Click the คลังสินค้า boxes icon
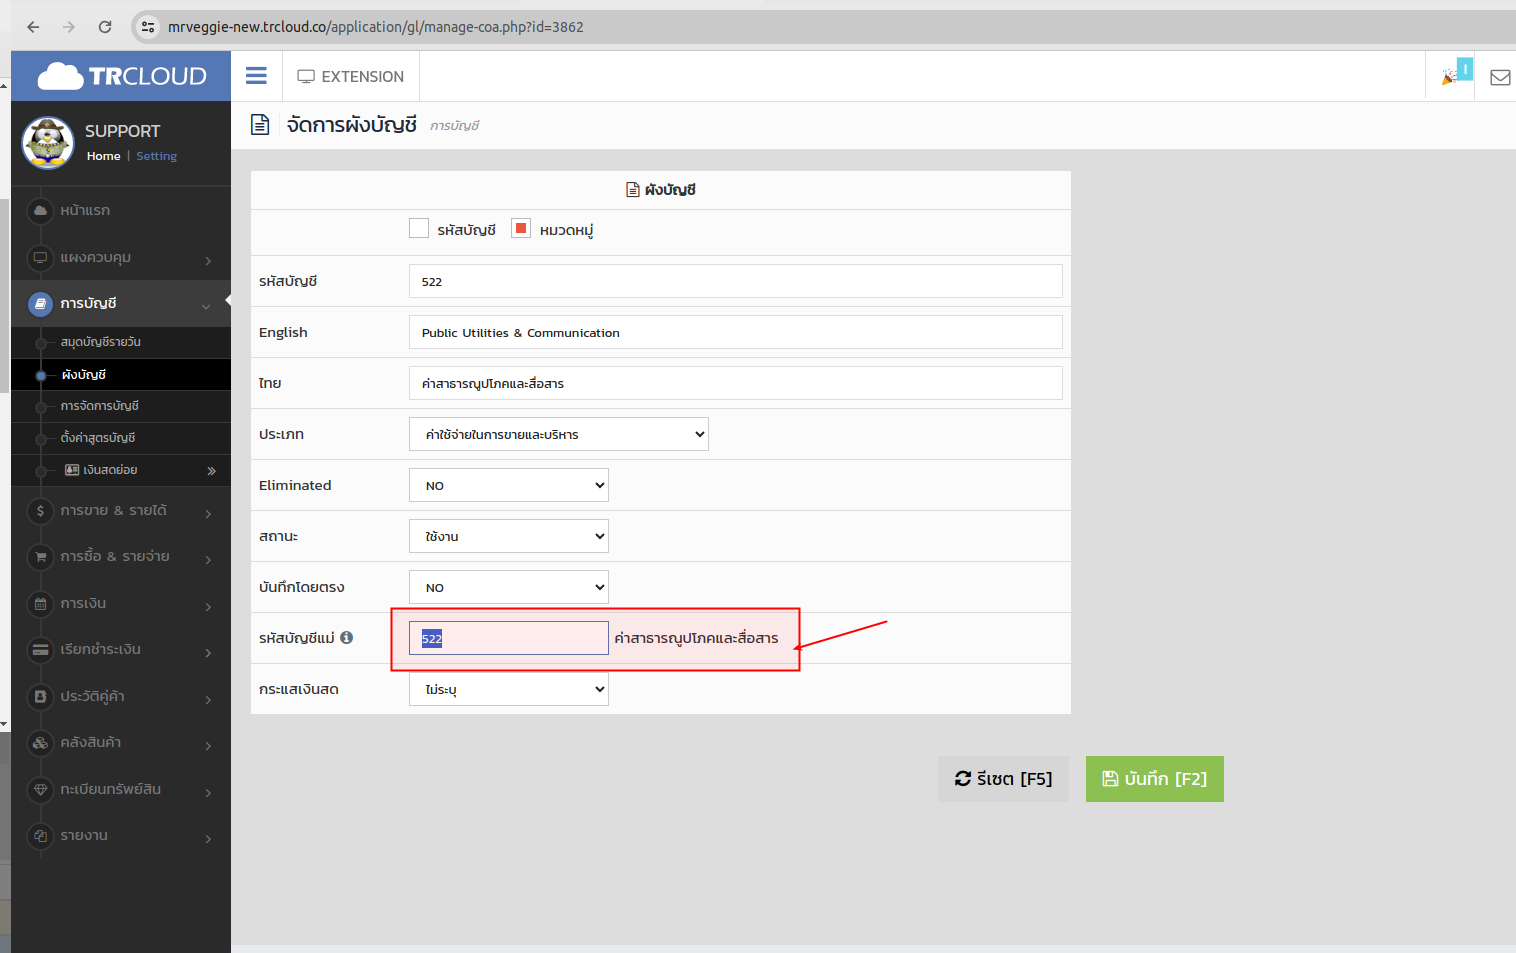Image resolution: width=1516 pixels, height=953 pixels. point(40,743)
